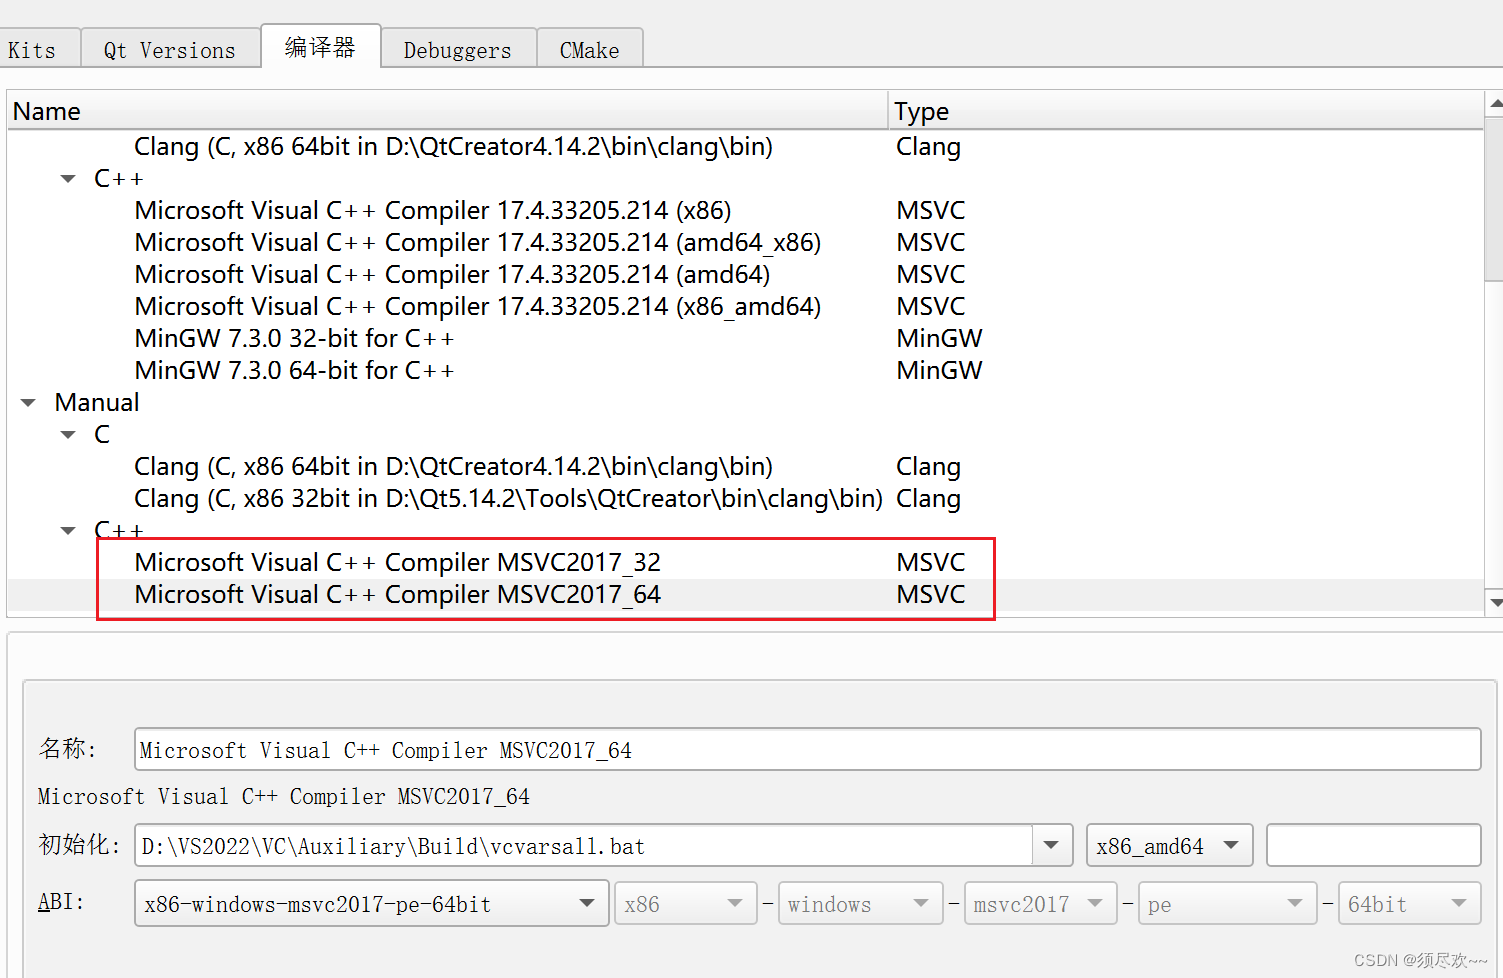Select MinGW 7.3.0 64-bit for C++
The height and width of the screenshot is (978, 1503).
coord(294,371)
